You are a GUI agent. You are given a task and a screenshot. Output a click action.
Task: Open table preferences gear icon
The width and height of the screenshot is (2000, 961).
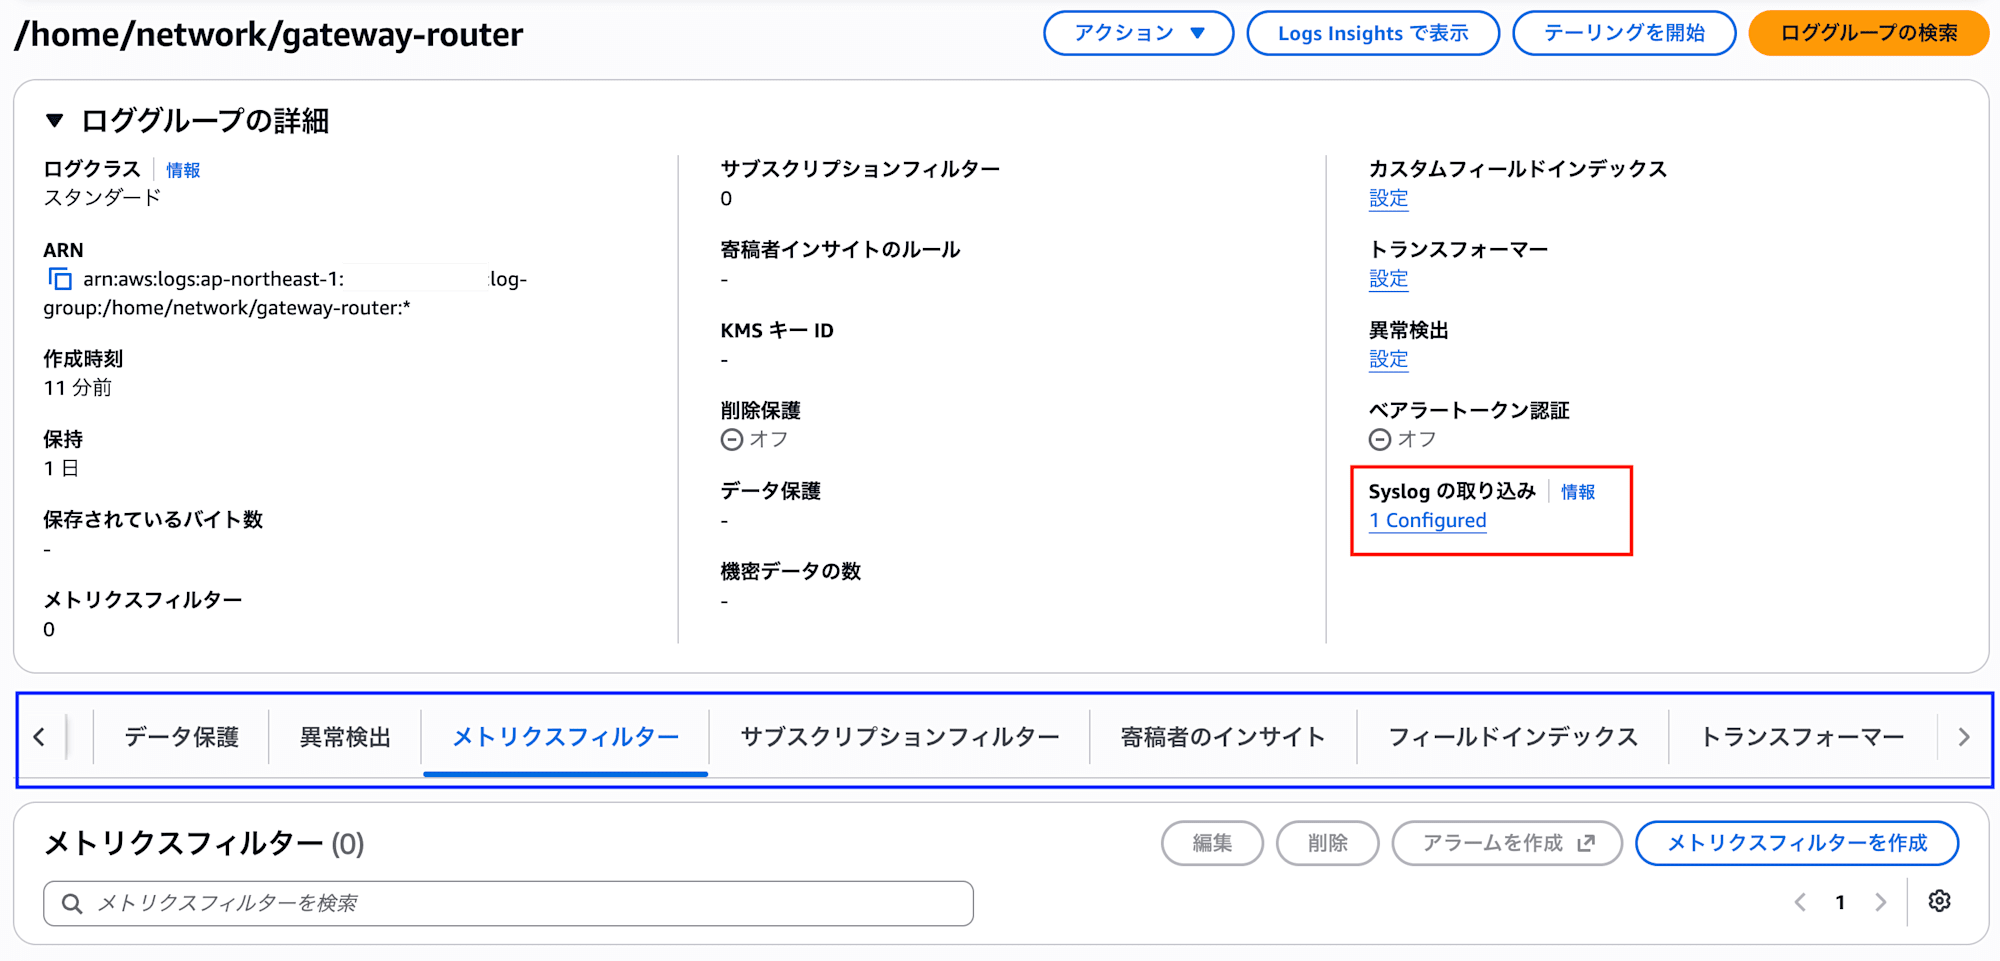[1939, 901]
